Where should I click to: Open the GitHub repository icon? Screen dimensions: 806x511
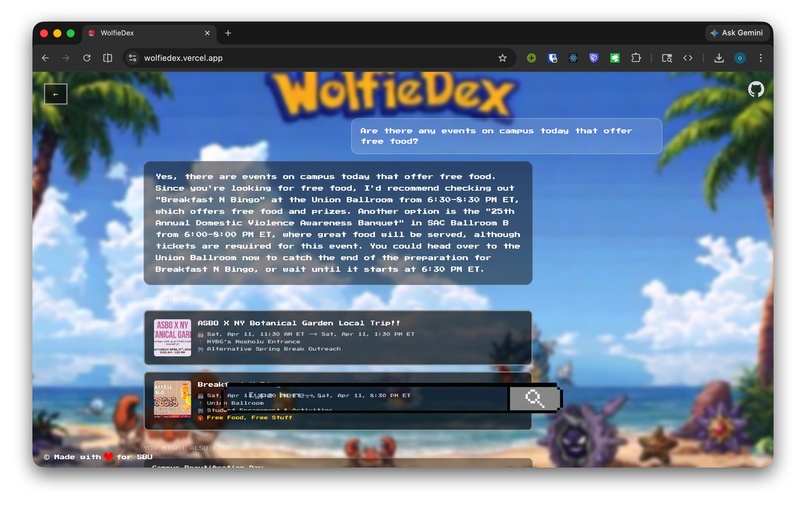756,89
